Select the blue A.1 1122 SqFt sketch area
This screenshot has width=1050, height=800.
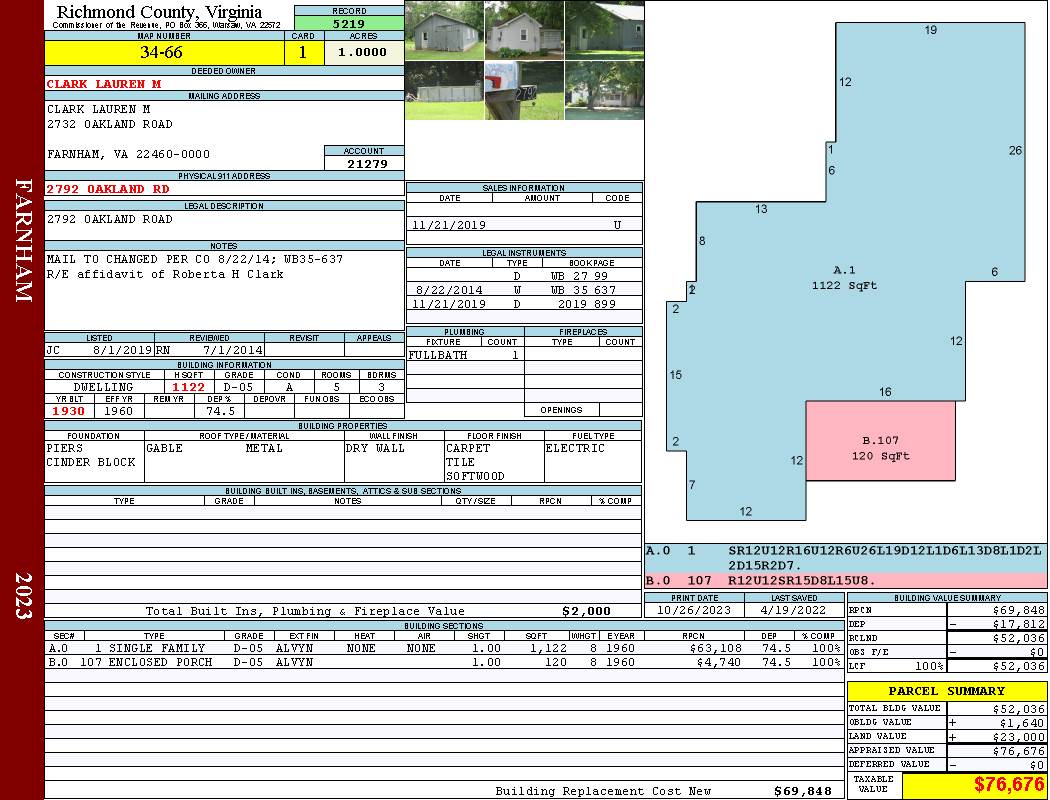pos(844,278)
